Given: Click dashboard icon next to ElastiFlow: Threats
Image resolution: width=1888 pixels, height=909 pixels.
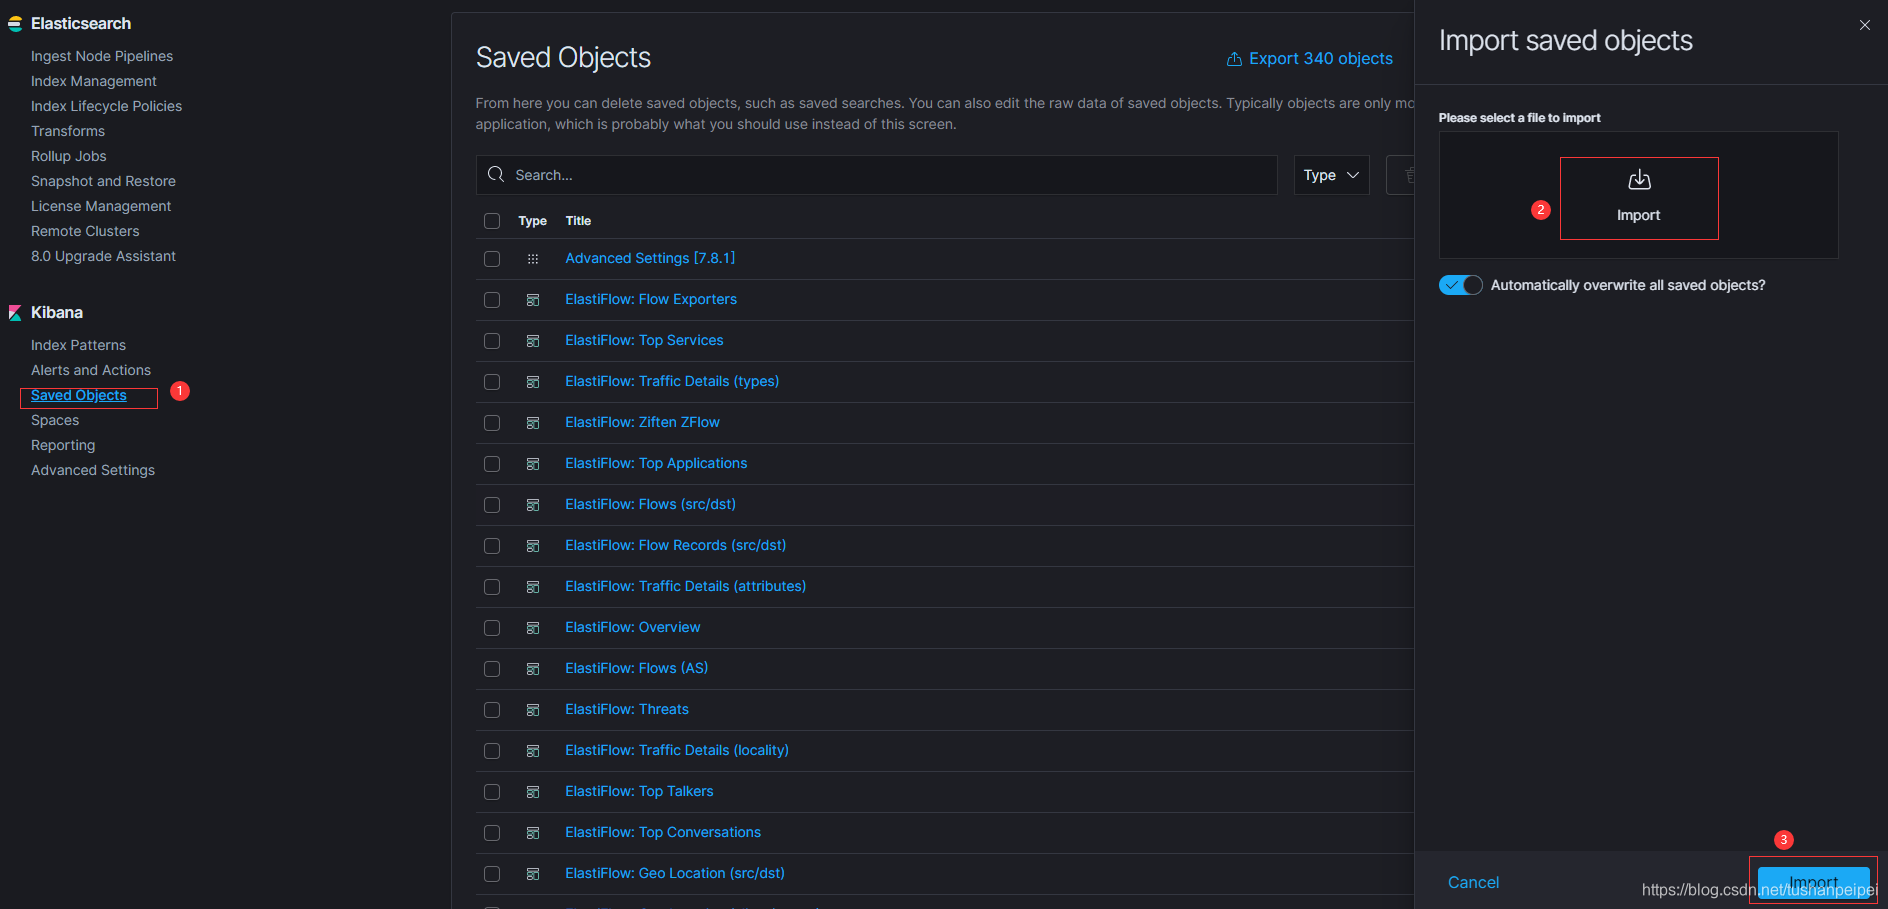Looking at the screenshot, I should (533, 710).
